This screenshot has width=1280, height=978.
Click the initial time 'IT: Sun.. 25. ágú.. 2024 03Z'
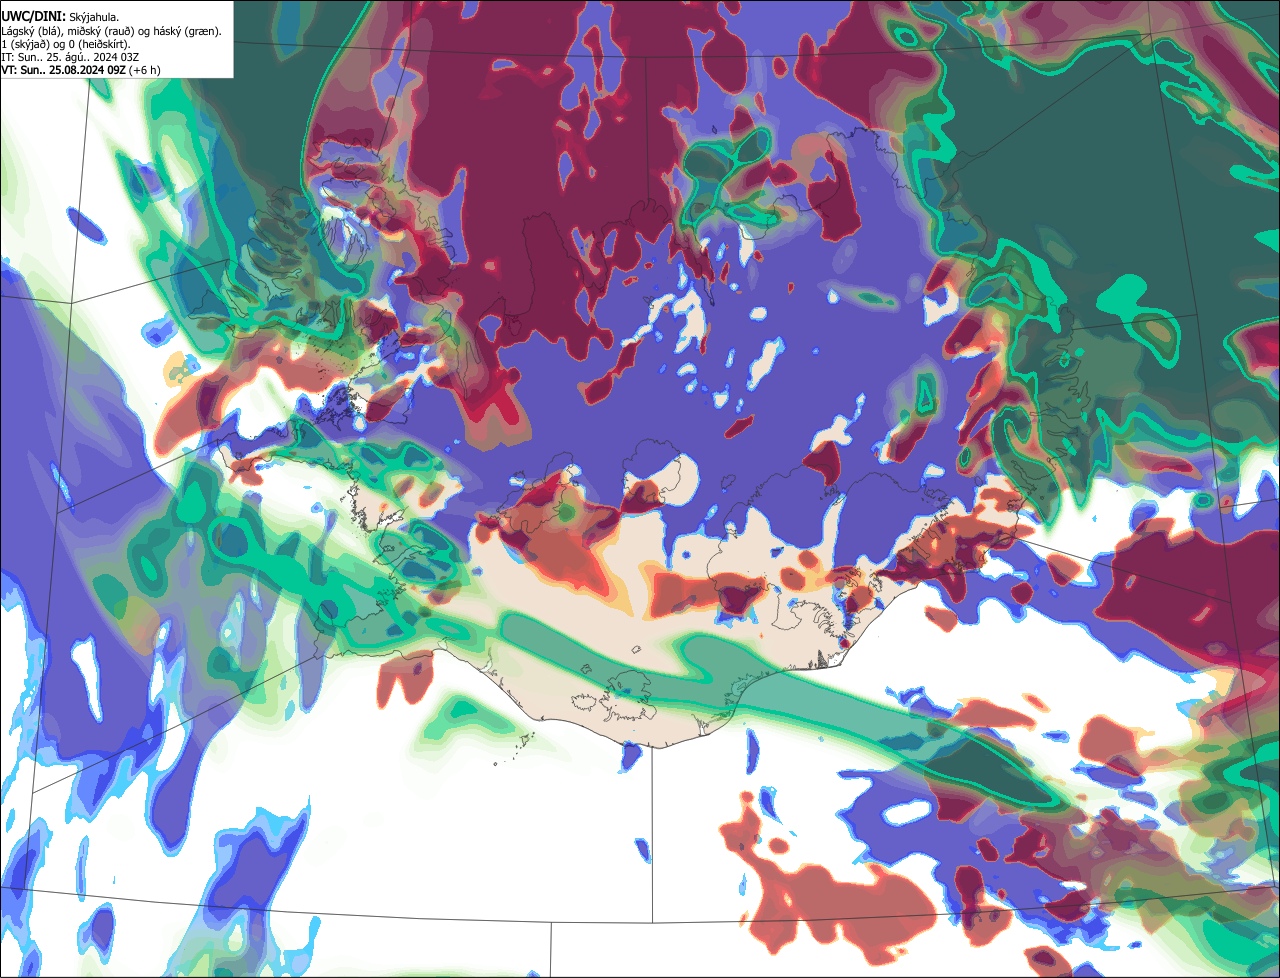71,57
